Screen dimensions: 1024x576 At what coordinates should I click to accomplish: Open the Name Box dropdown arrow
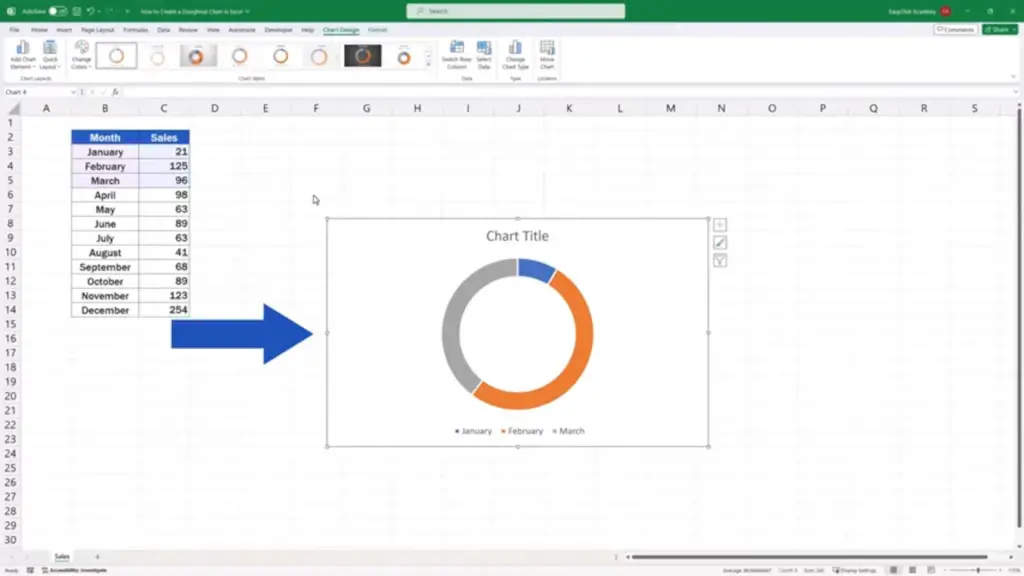[73, 92]
